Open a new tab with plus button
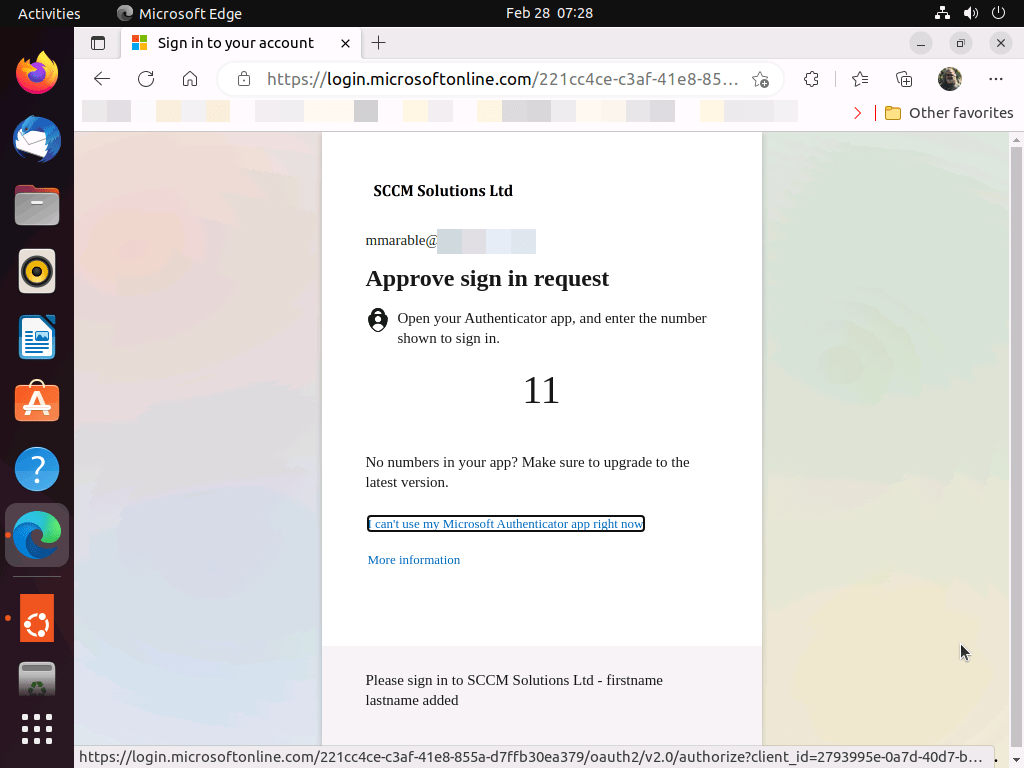The height and width of the screenshot is (768, 1024). tap(378, 43)
